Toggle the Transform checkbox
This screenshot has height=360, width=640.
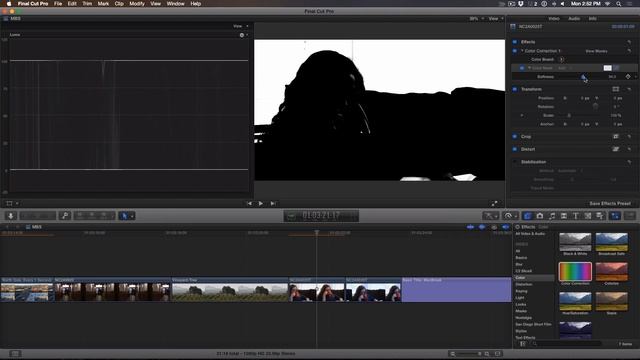pyautogui.click(x=515, y=89)
